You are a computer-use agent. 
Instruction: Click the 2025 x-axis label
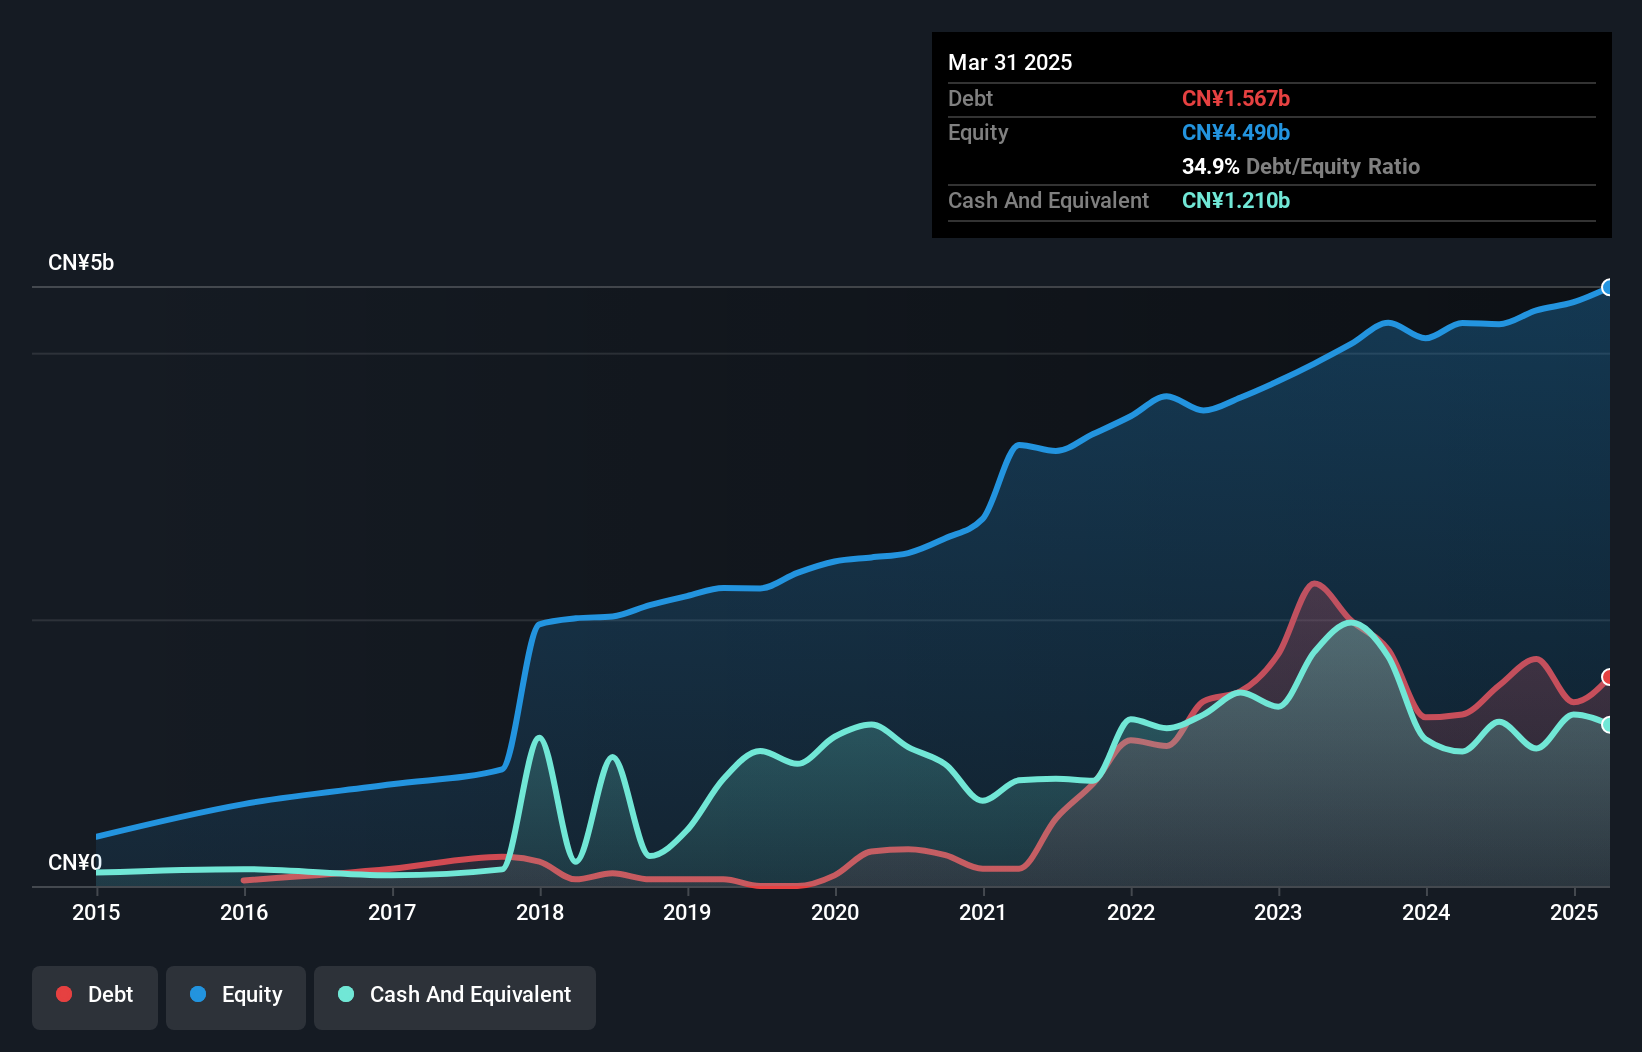coord(1574,912)
